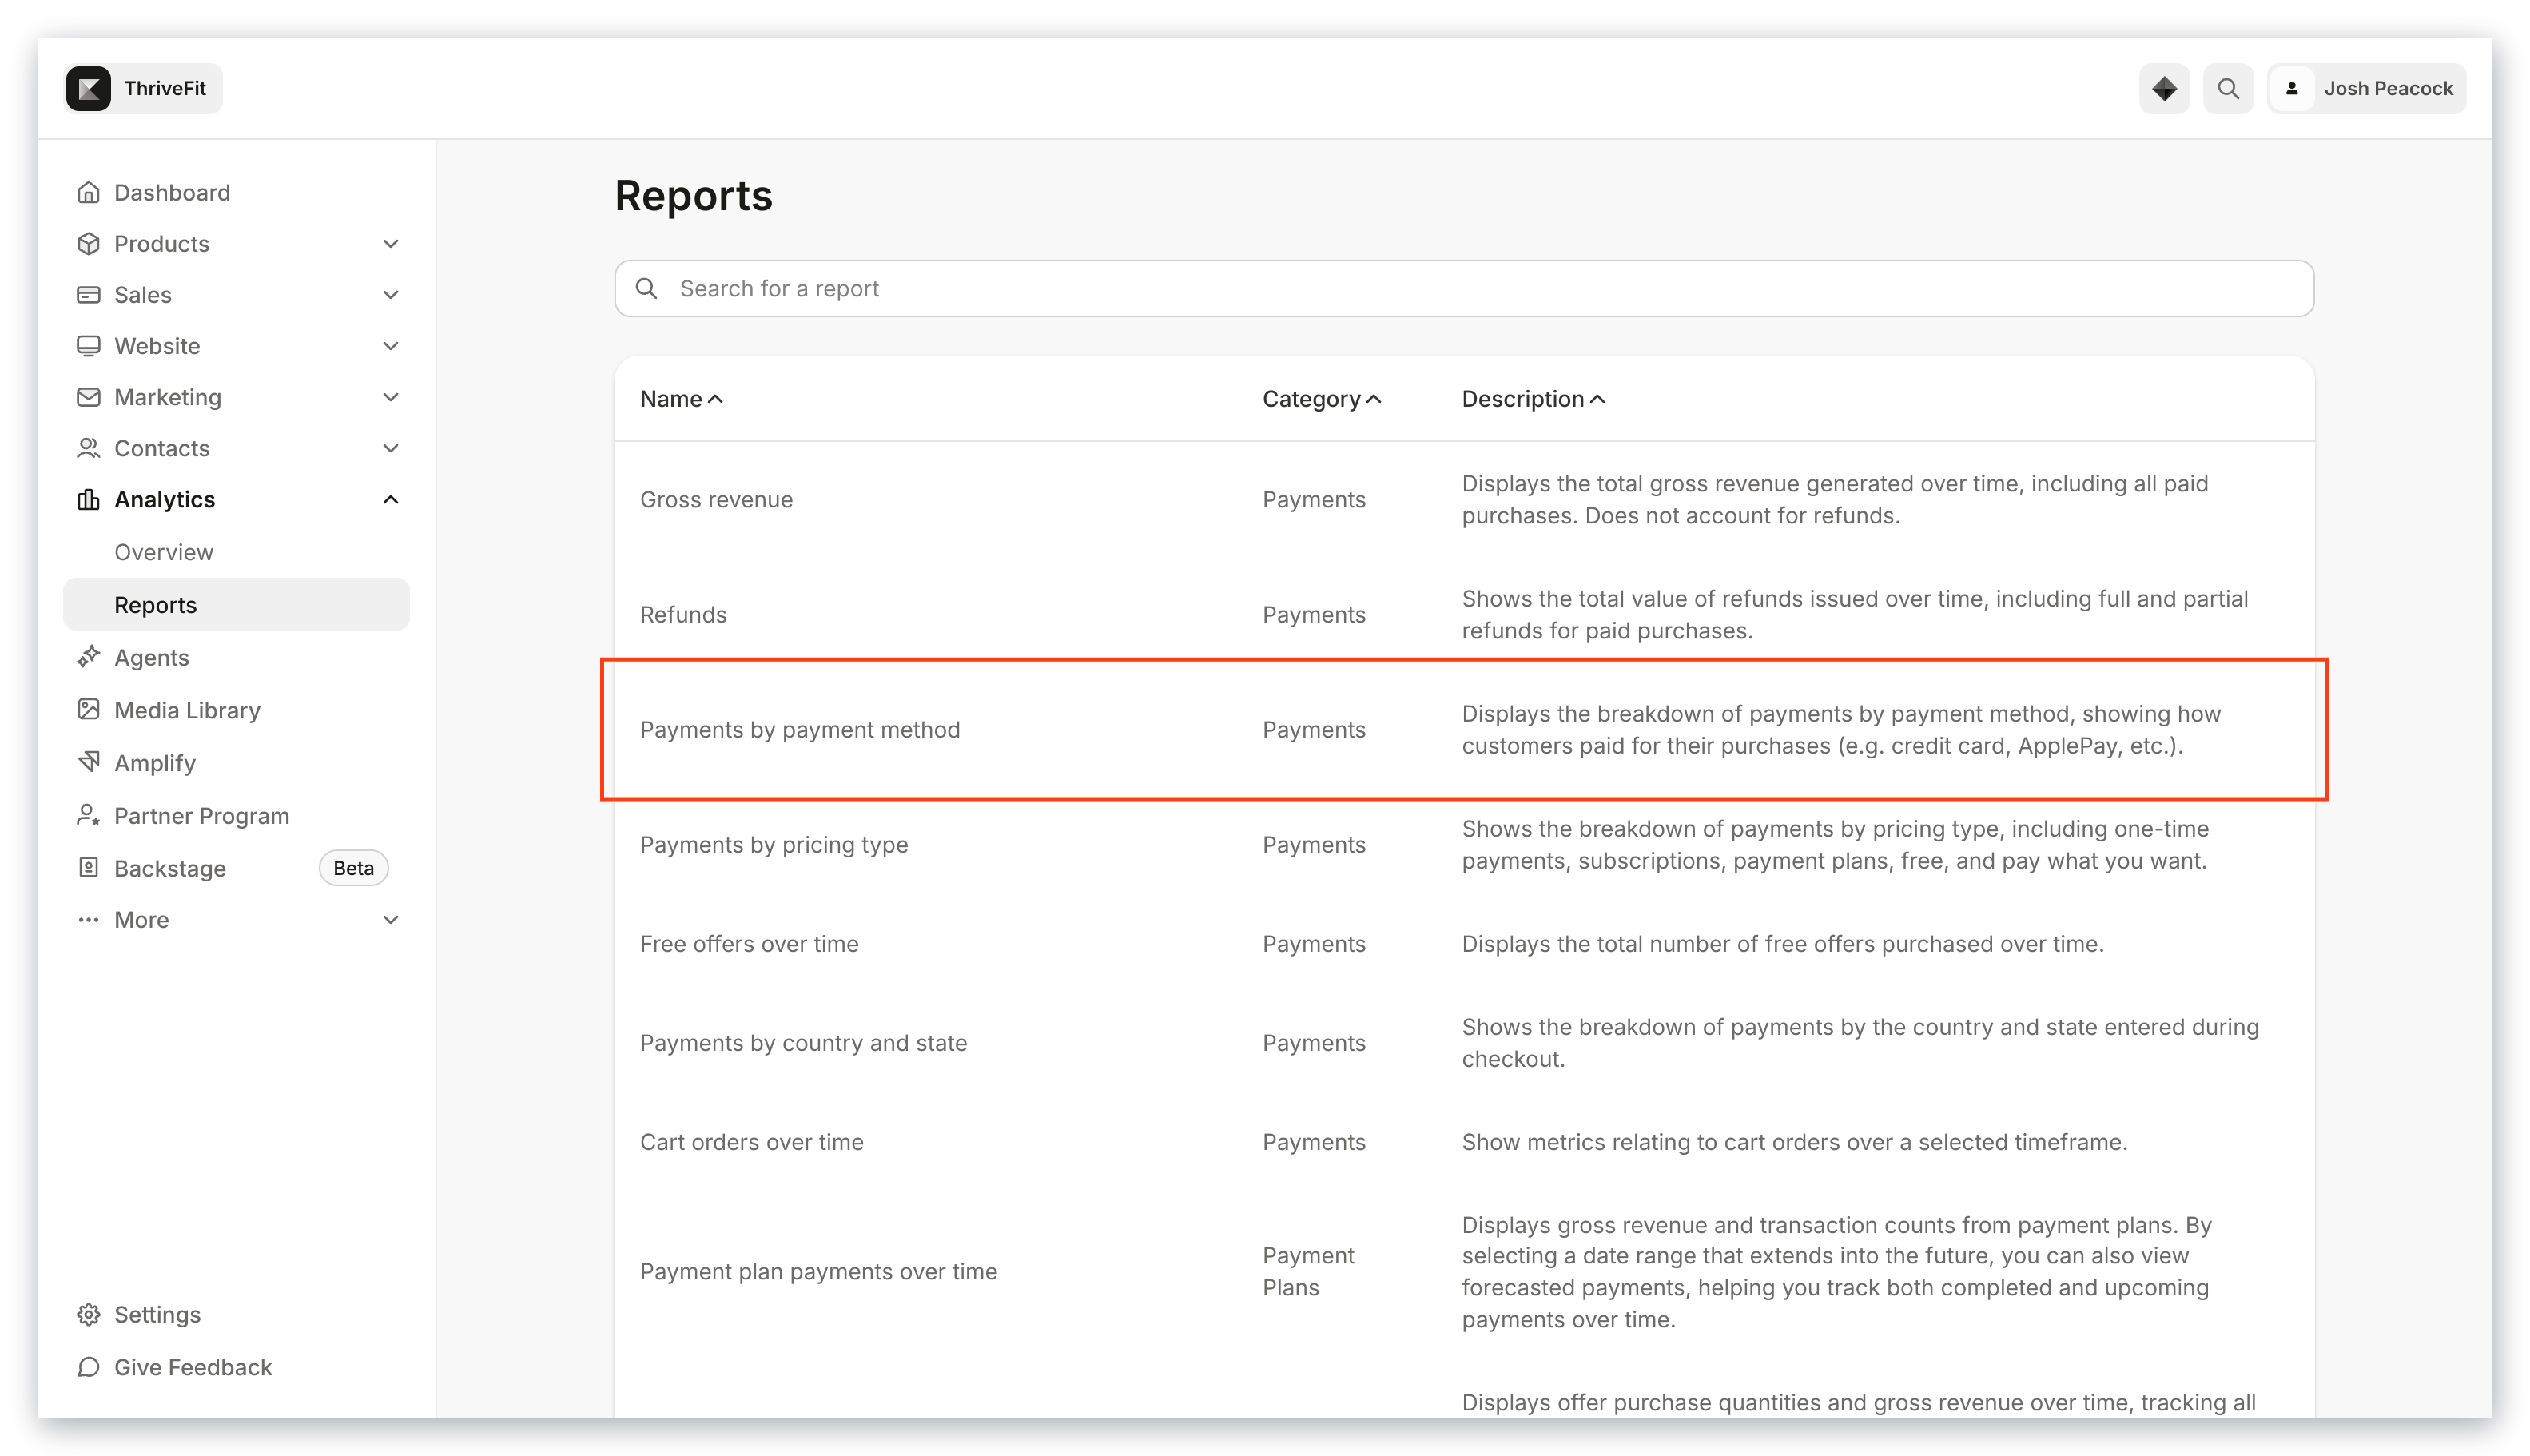Sort the table by Name column
This screenshot has height=1456, width=2530.
pos(681,398)
